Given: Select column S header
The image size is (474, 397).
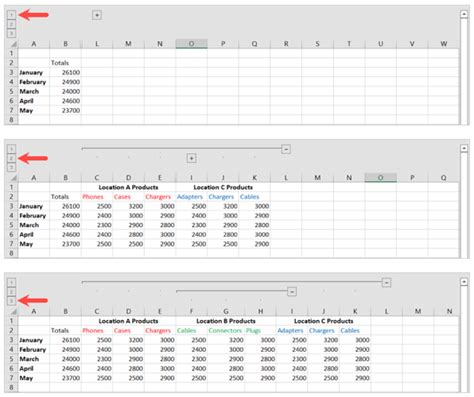Looking at the screenshot, I should (x=318, y=44).
